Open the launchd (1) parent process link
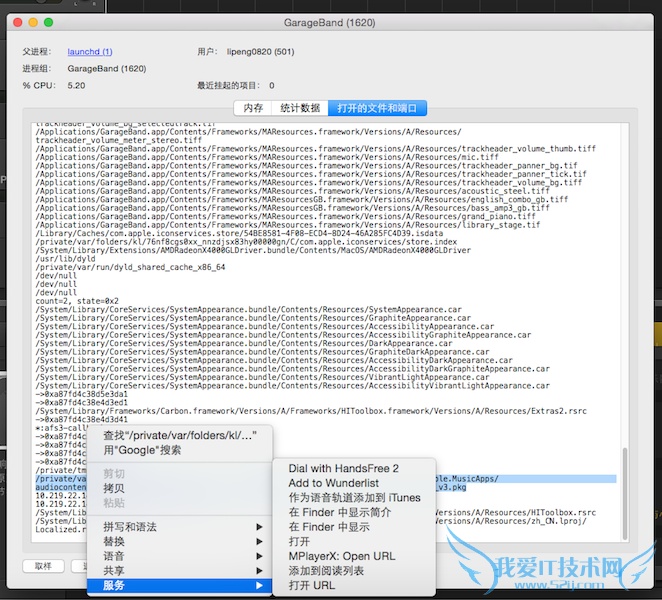The height and width of the screenshot is (600, 662). (90, 51)
